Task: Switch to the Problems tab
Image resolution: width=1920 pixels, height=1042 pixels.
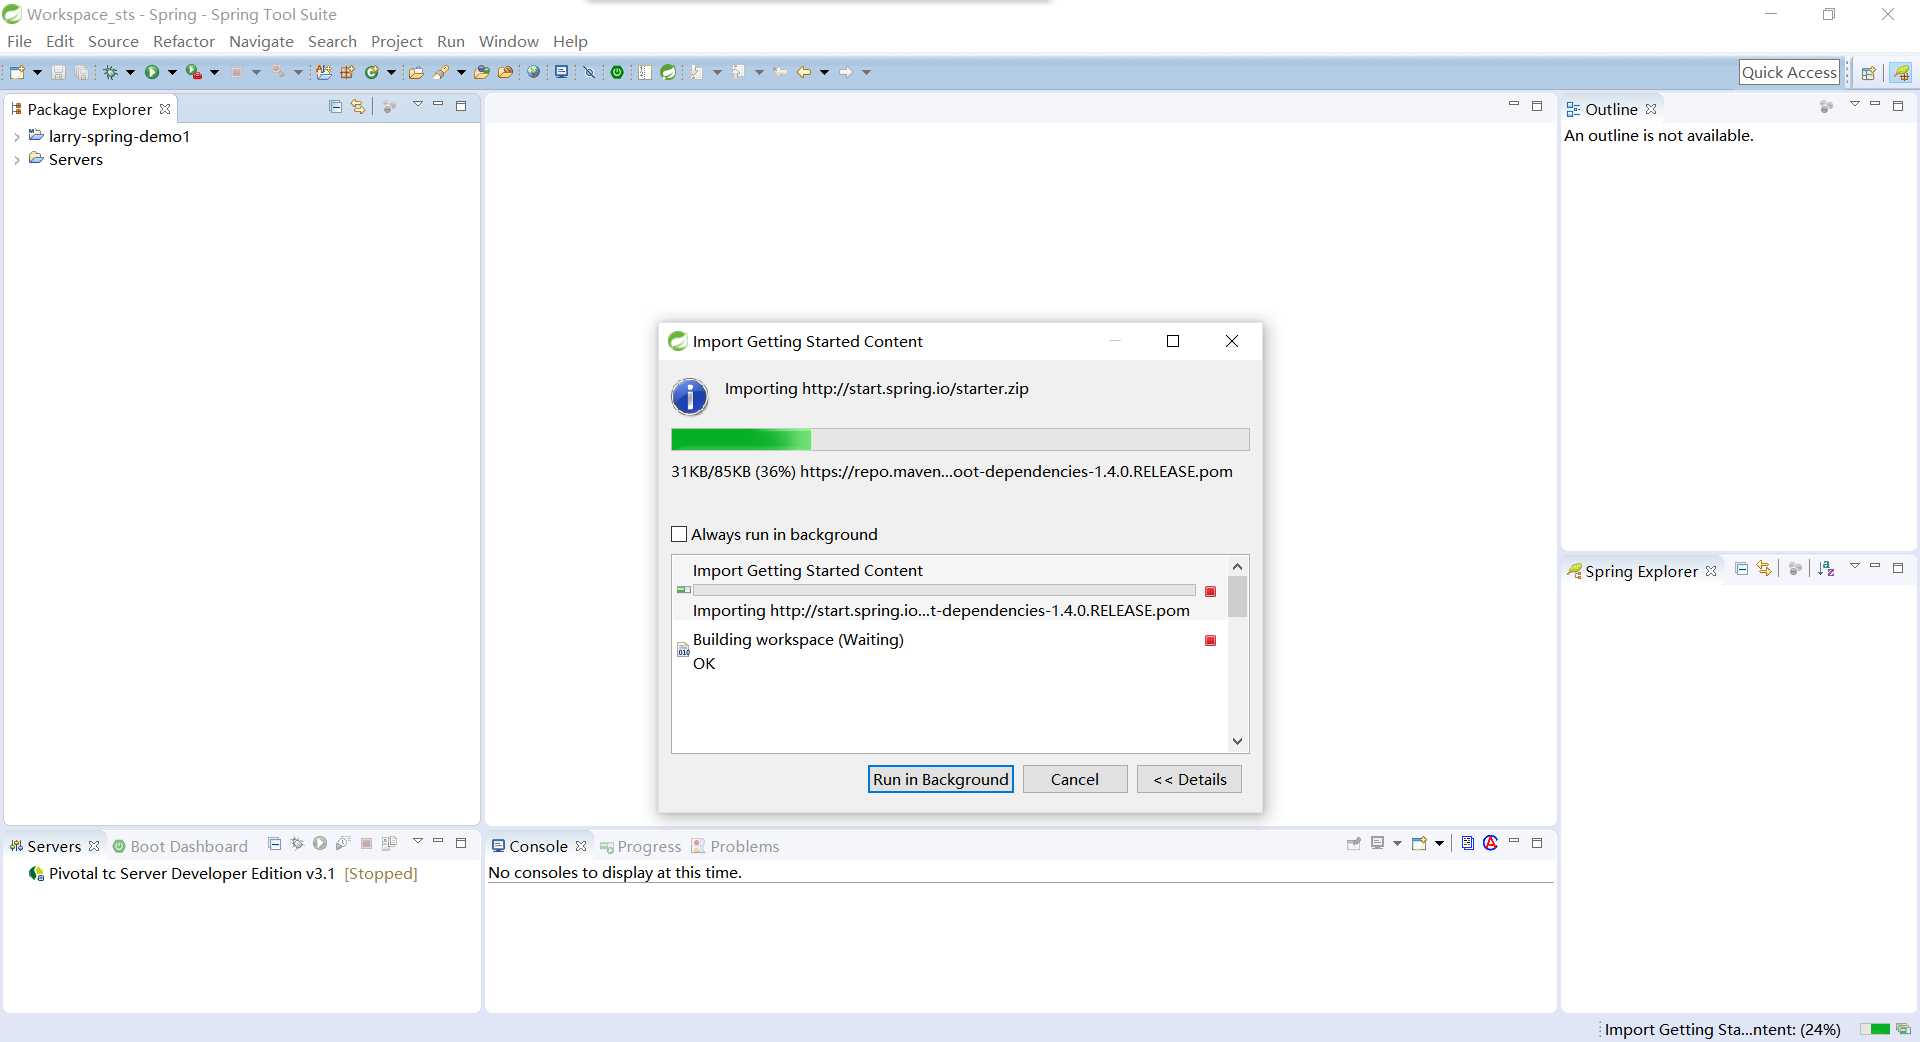Action: coord(735,846)
